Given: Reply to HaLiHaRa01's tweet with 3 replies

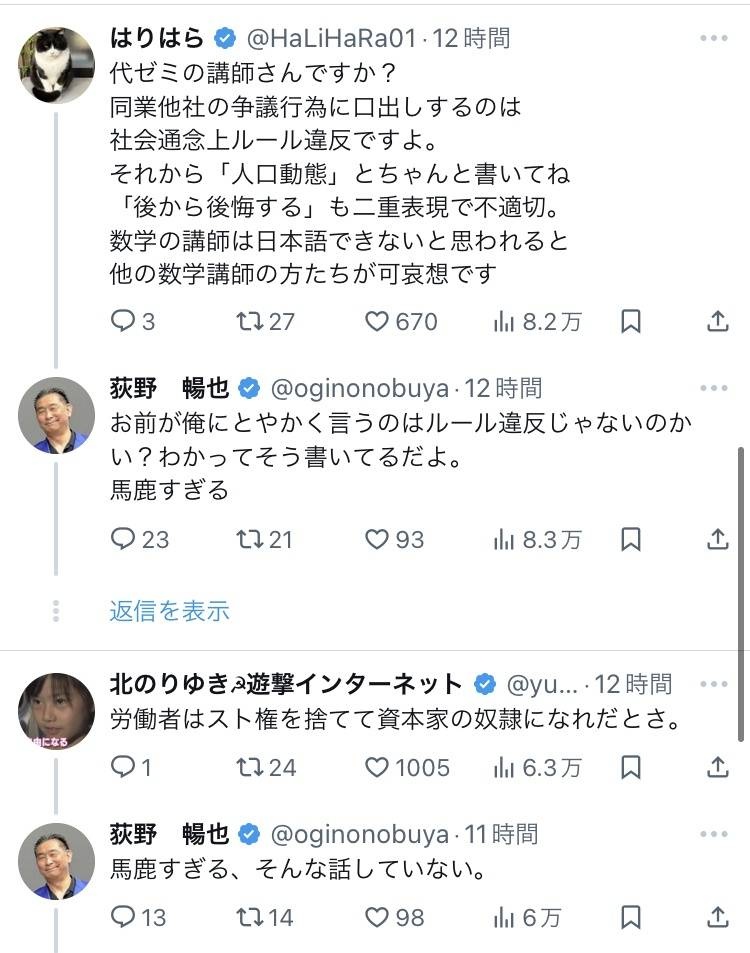Looking at the screenshot, I should 122,321.
